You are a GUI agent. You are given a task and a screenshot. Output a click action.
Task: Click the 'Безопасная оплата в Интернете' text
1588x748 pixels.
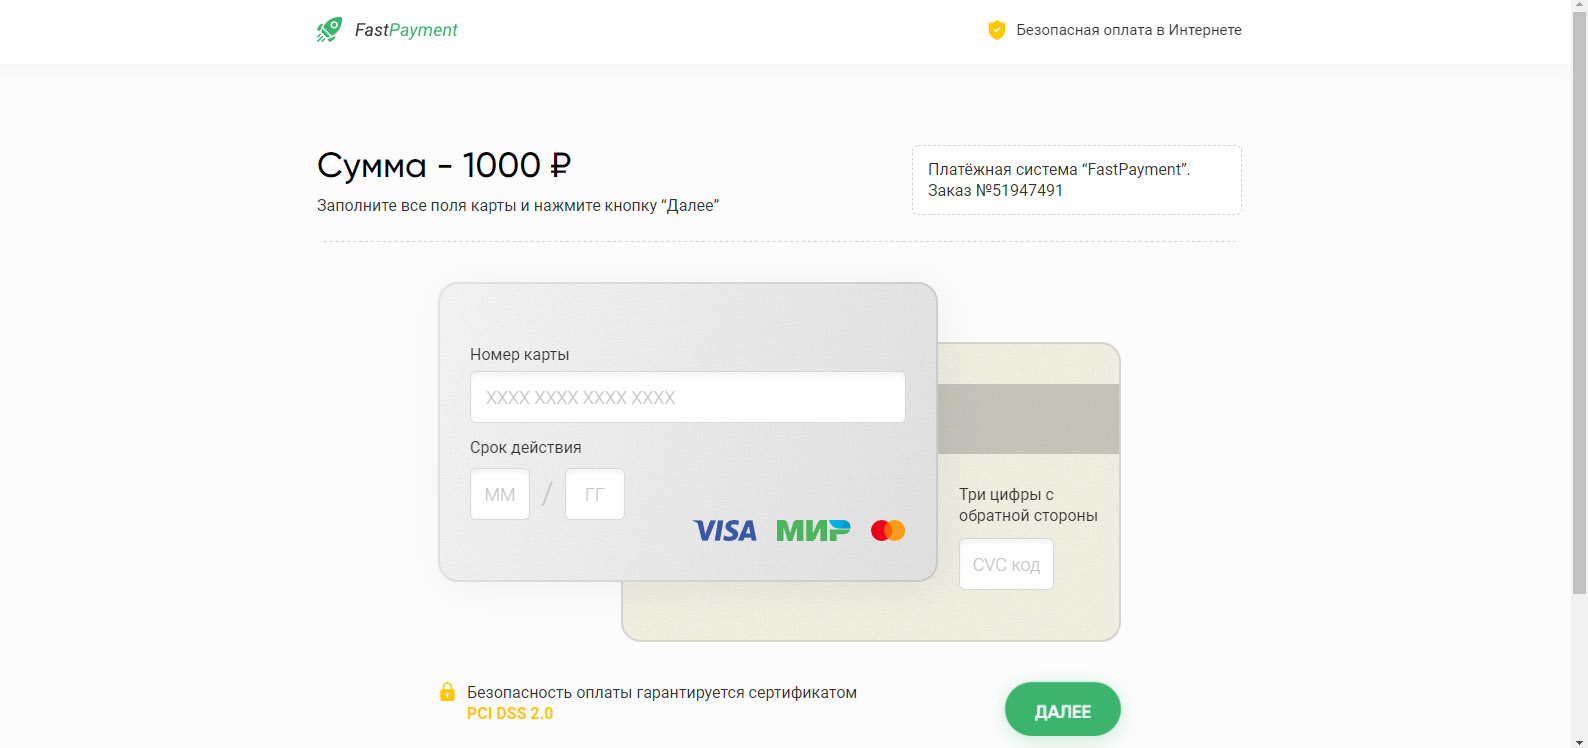pos(1129,30)
